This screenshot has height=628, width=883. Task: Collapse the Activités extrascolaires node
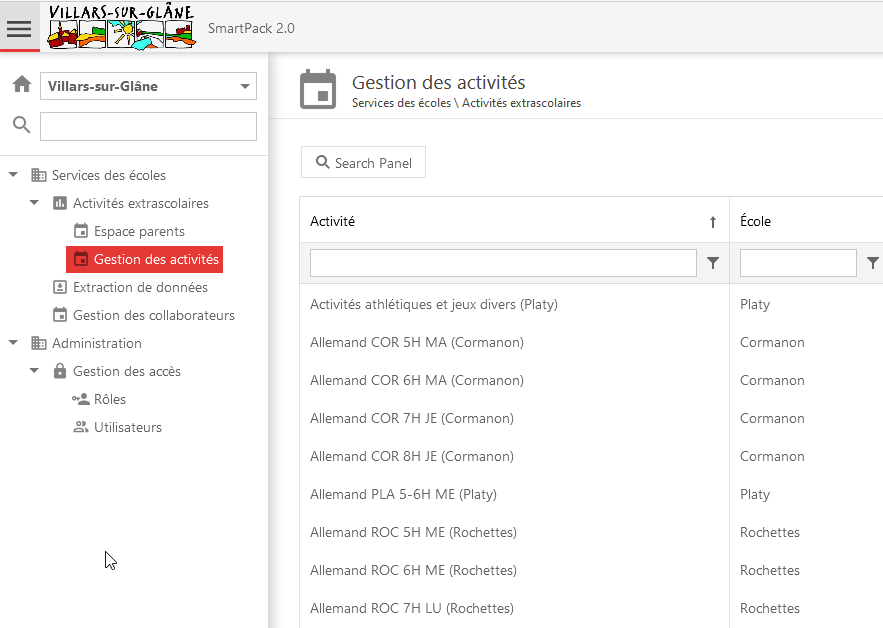click(x=35, y=203)
